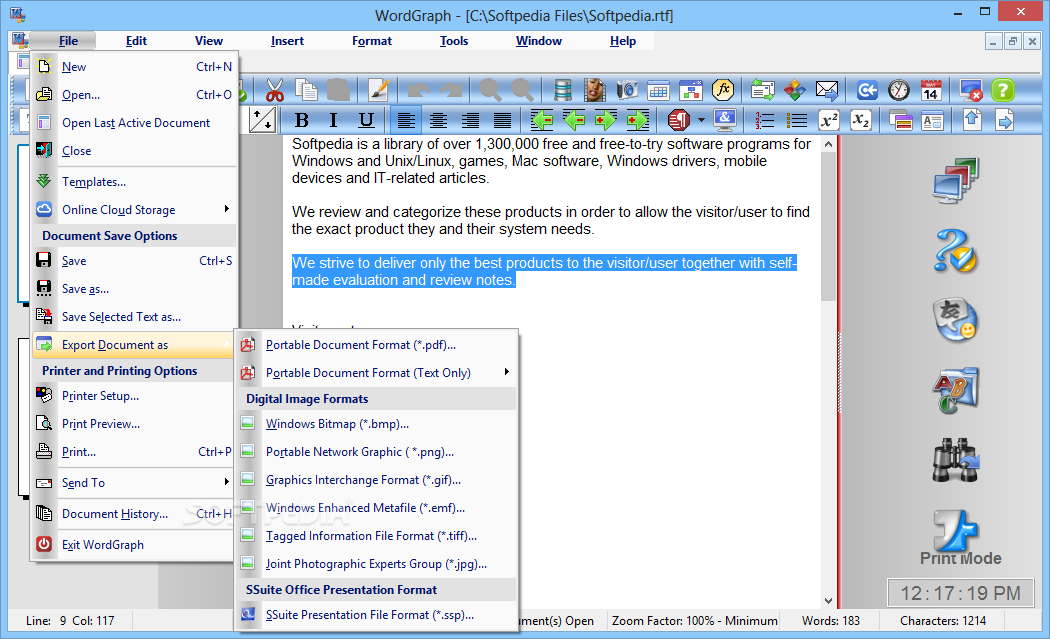Click the Words: 183 status entry
This screenshot has height=639, width=1050.
click(x=830, y=621)
